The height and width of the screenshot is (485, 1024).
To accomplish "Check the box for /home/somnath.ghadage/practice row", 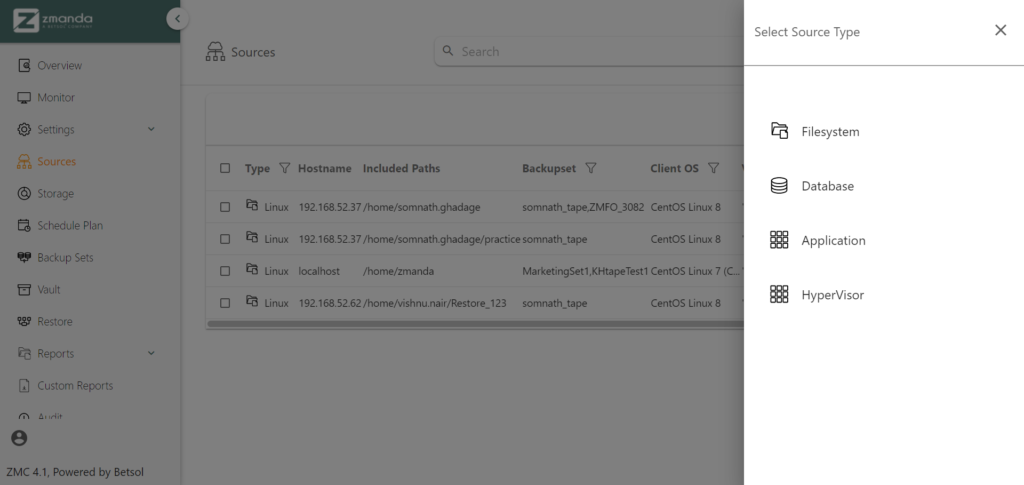I will pyautogui.click(x=225, y=239).
